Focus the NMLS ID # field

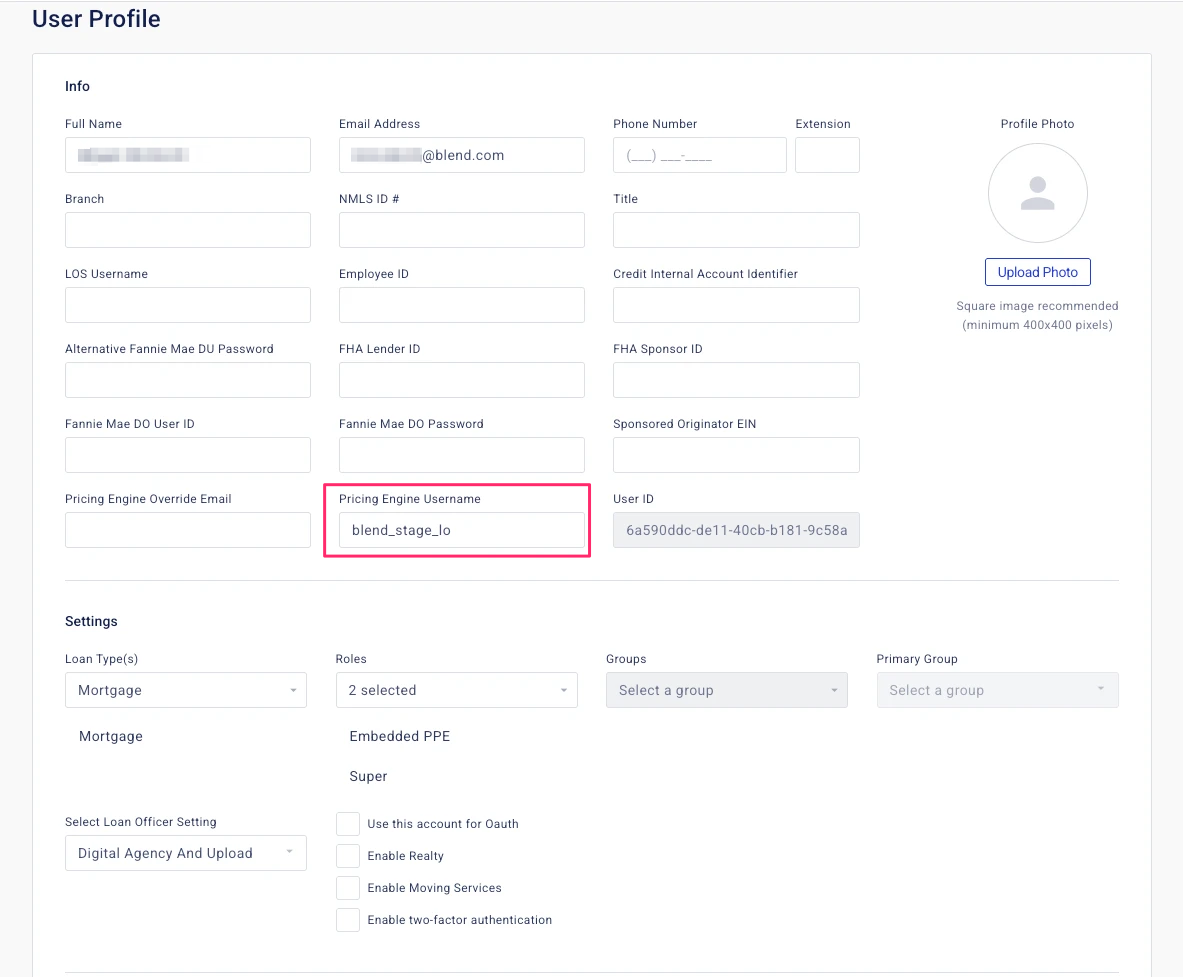[x=462, y=229]
